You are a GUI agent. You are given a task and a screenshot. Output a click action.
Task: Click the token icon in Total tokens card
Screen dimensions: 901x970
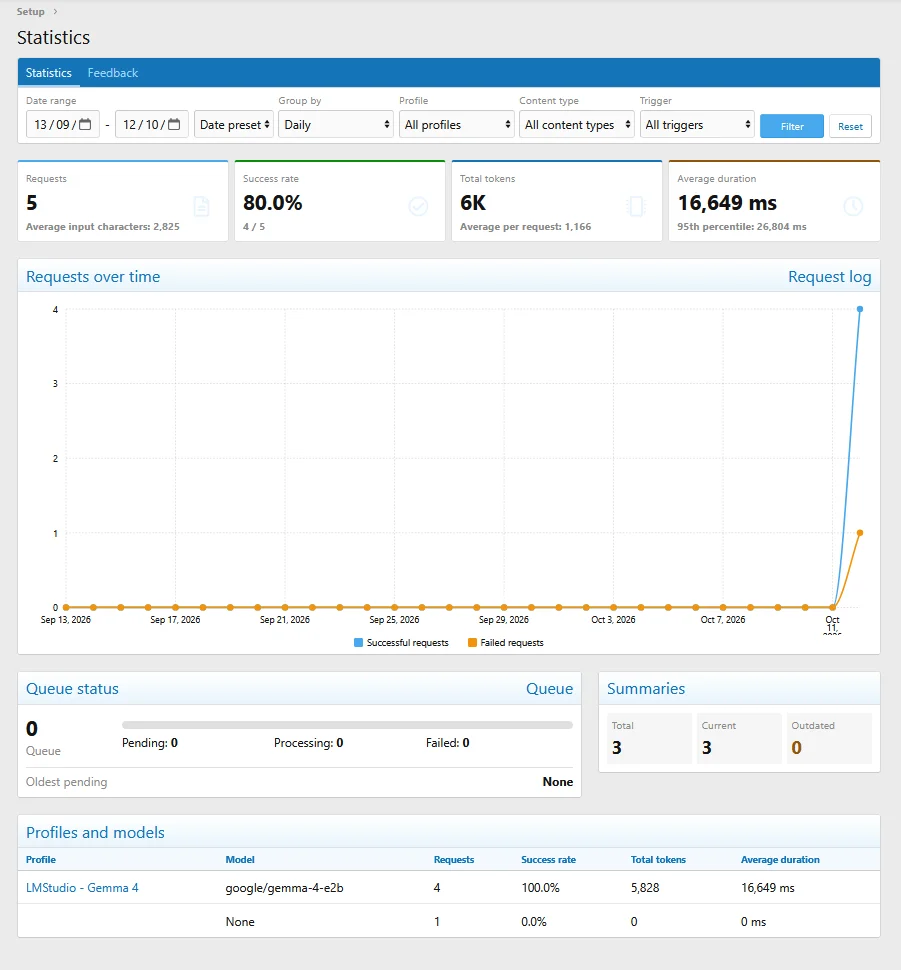[636, 207]
